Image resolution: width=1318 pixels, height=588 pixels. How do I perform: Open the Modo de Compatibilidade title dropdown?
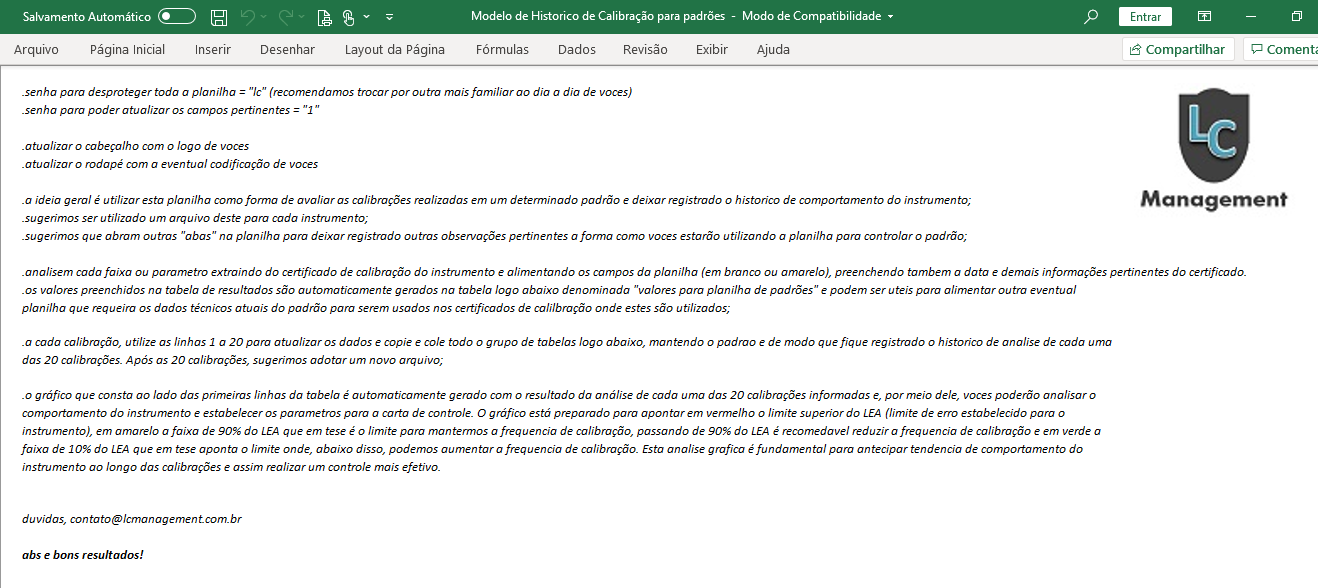[x=891, y=17]
